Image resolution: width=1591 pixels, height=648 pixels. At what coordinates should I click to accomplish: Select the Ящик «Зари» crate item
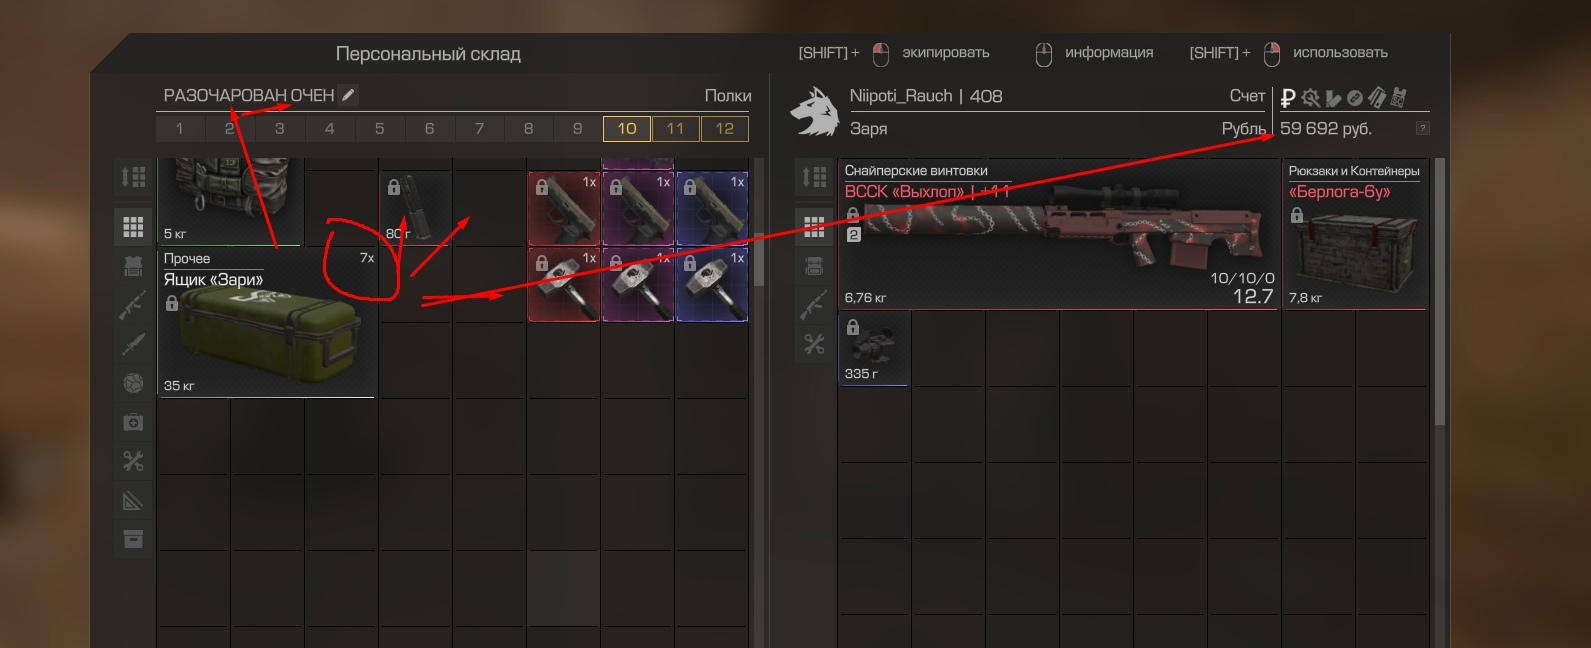tap(267, 322)
